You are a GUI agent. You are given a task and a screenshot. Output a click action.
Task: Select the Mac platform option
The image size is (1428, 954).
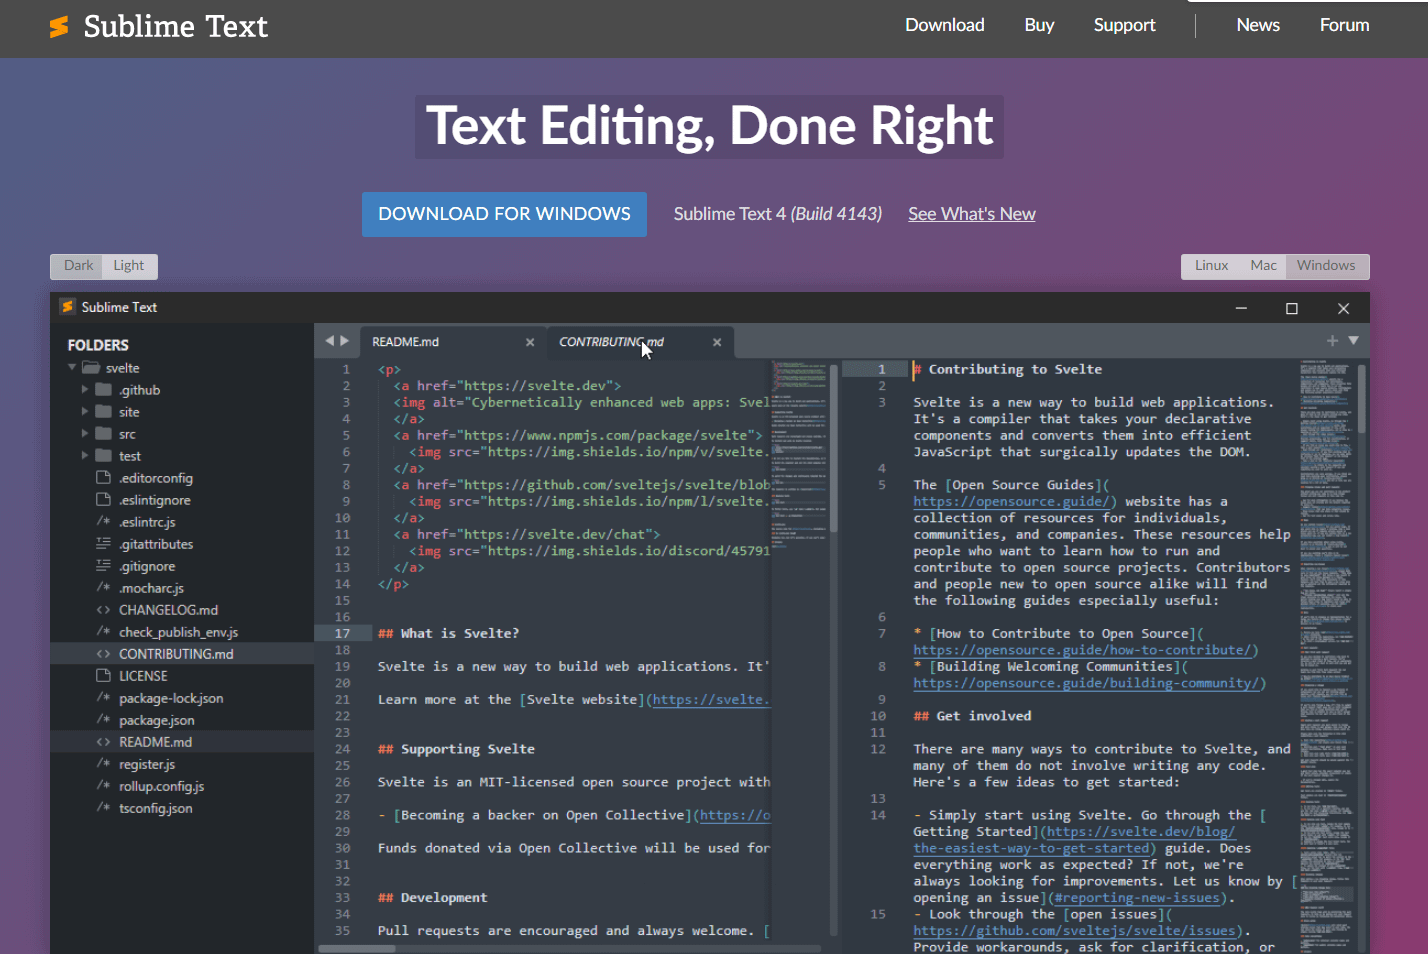[1263, 265]
